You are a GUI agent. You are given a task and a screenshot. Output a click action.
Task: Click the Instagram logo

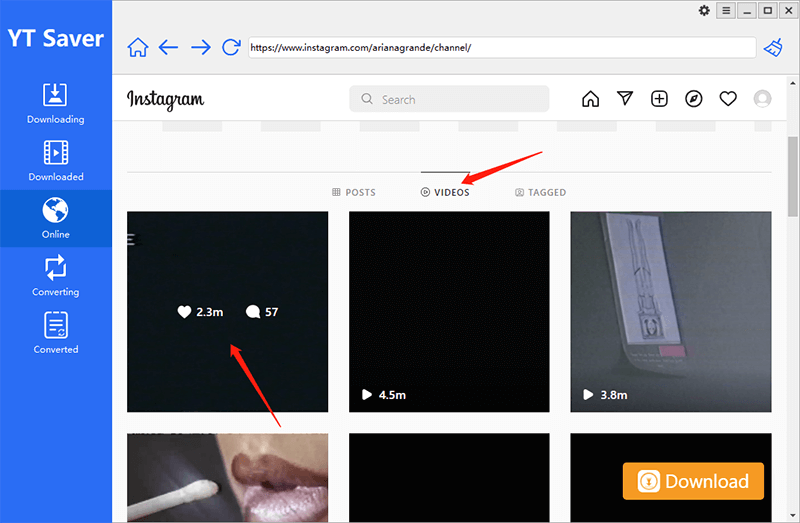click(x=165, y=99)
